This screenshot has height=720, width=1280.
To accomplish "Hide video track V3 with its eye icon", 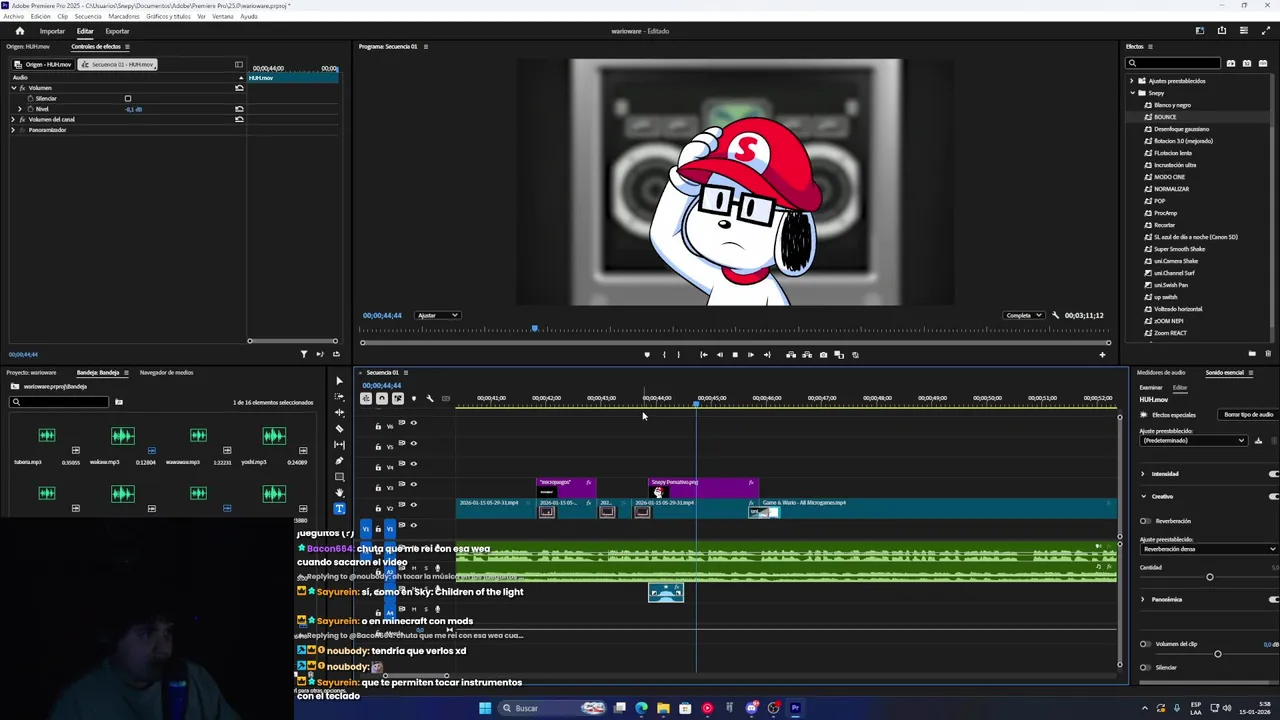I will click(x=414, y=484).
